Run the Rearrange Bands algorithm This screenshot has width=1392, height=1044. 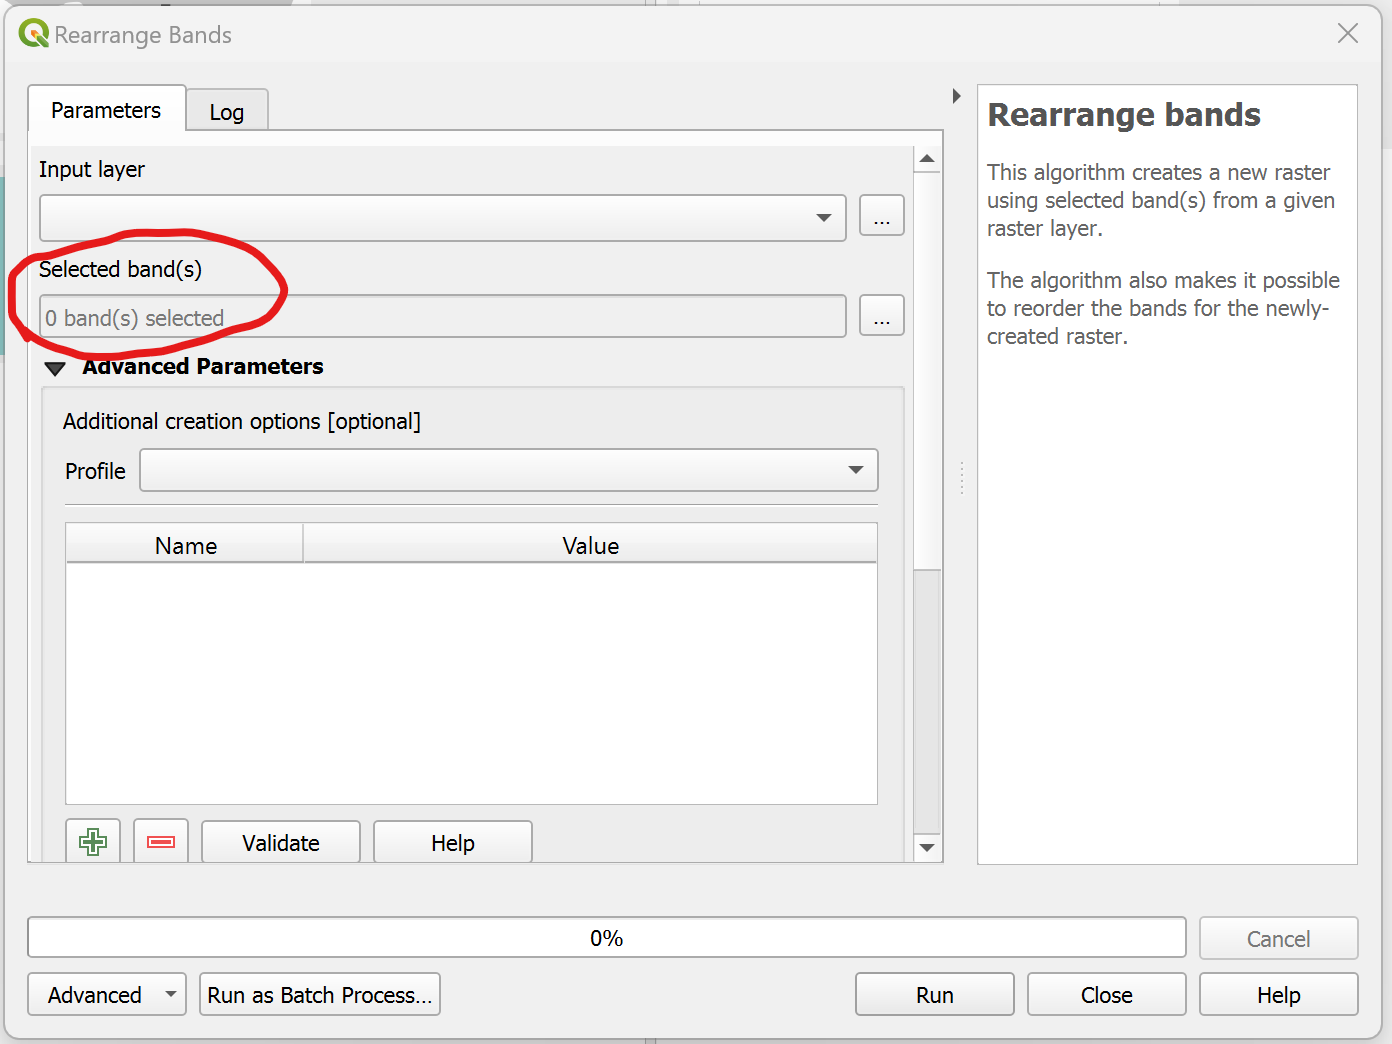click(x=933, y=994)
